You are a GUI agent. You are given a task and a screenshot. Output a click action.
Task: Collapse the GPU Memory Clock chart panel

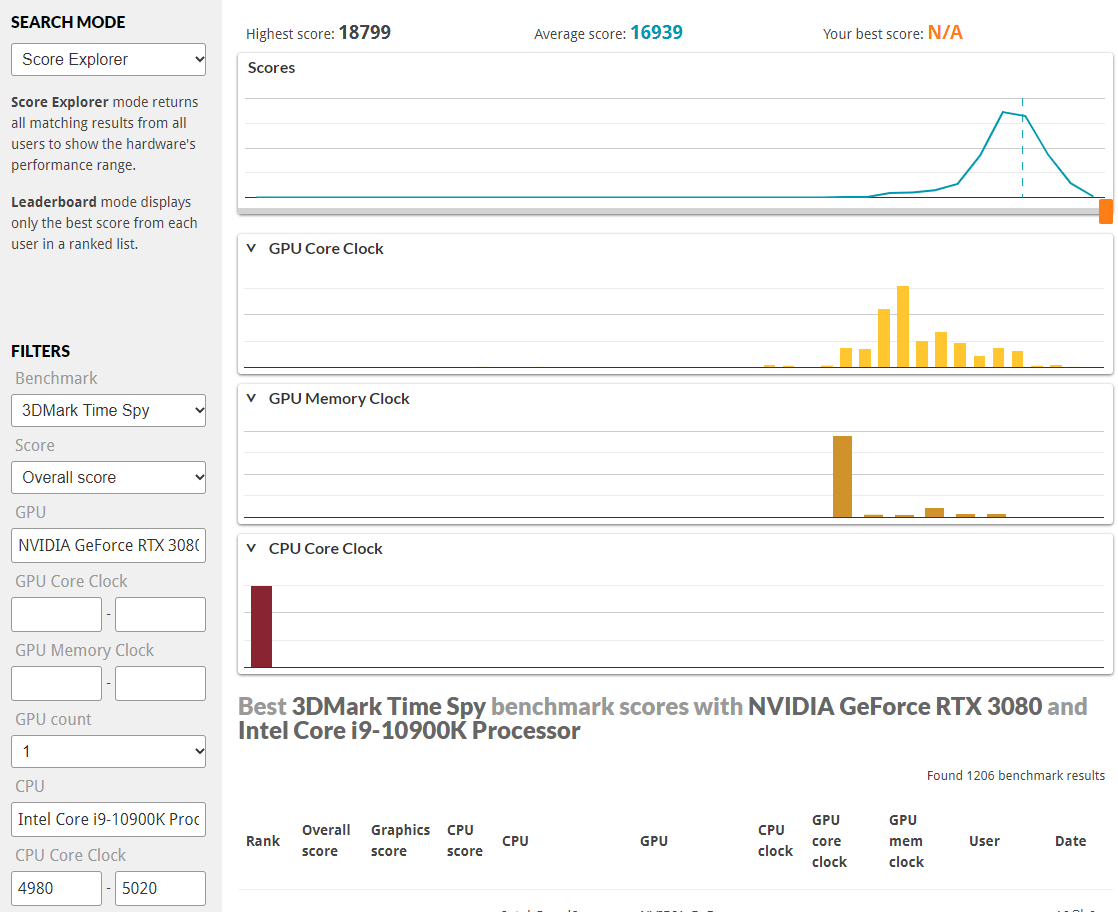click(x=251, y=398)
